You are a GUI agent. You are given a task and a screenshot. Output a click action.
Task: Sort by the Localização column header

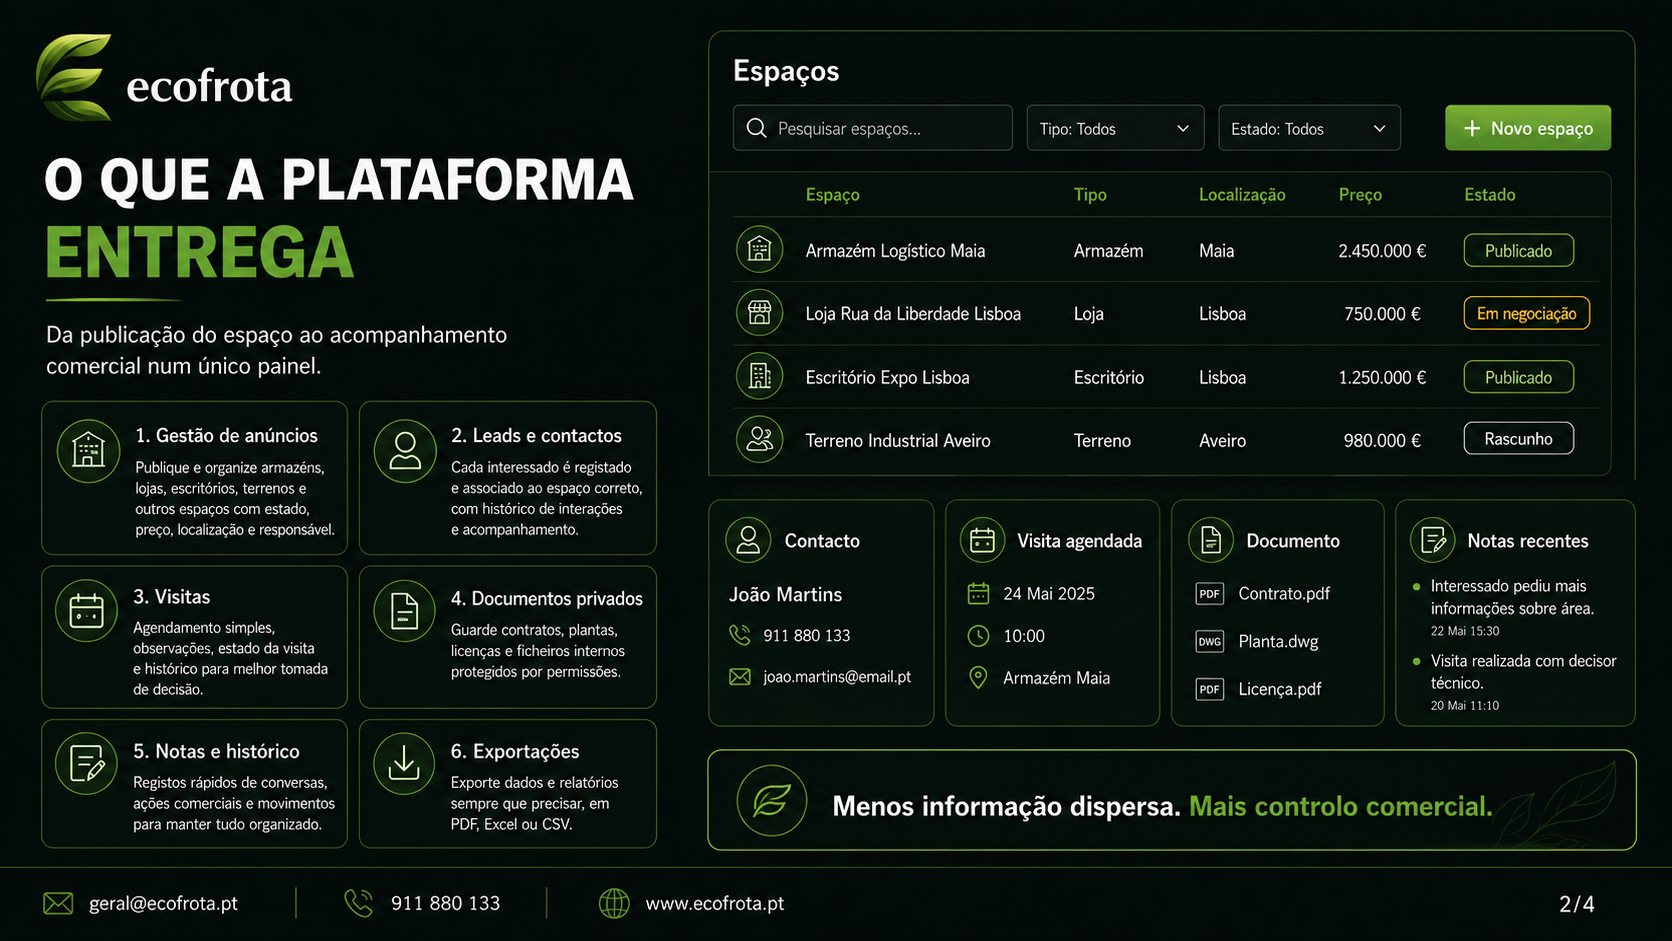pos(1242,194)
